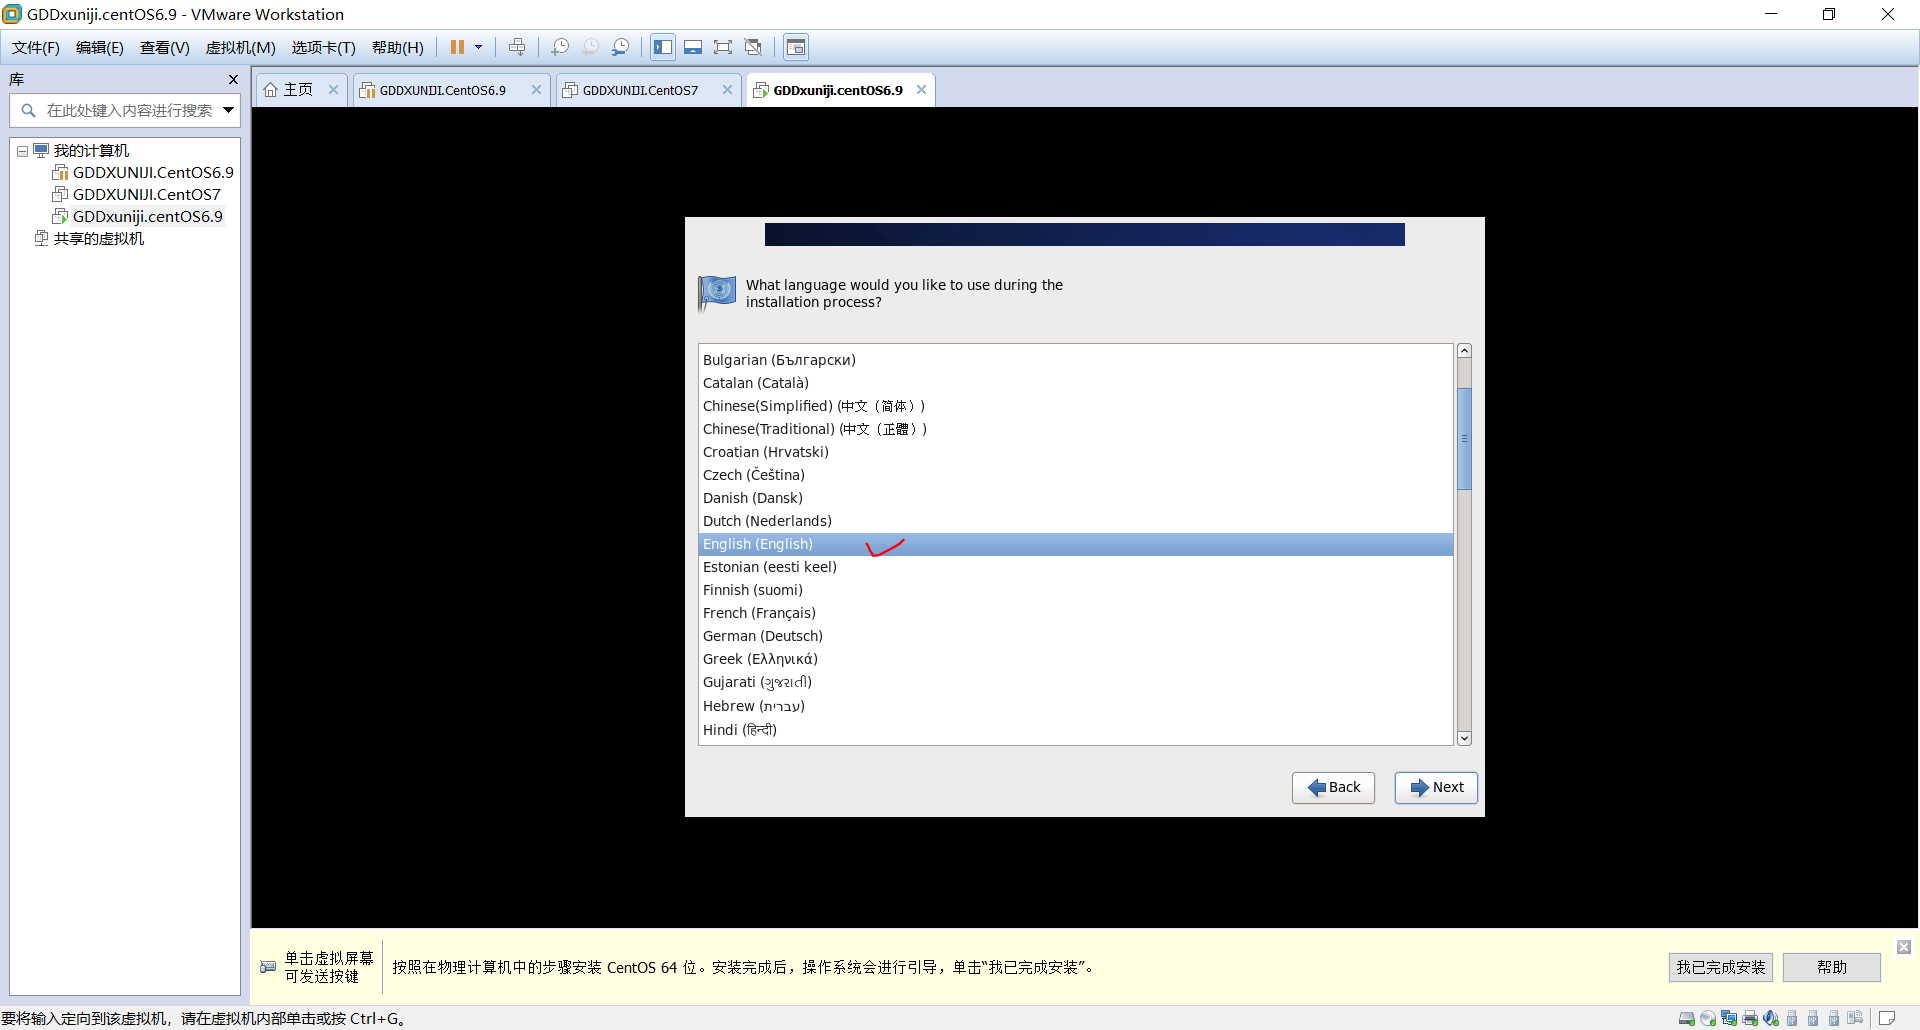This screenshot has height=1030, width=1920.
Task: Open the snapshot manager
Action: click(x=621, y=47)
